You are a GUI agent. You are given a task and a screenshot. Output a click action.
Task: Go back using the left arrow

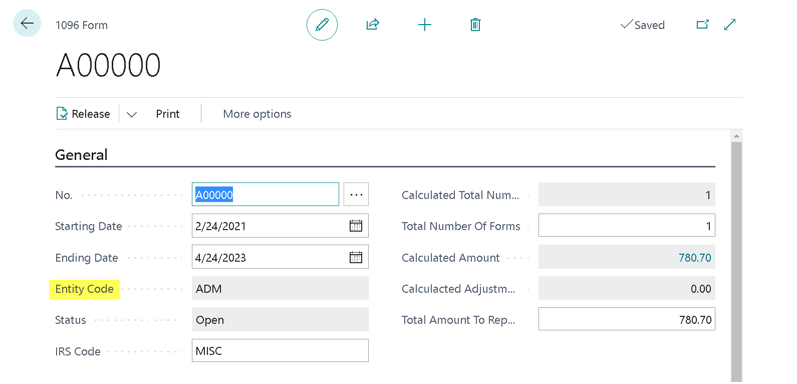pyautogui.click(x=26, y=23)
